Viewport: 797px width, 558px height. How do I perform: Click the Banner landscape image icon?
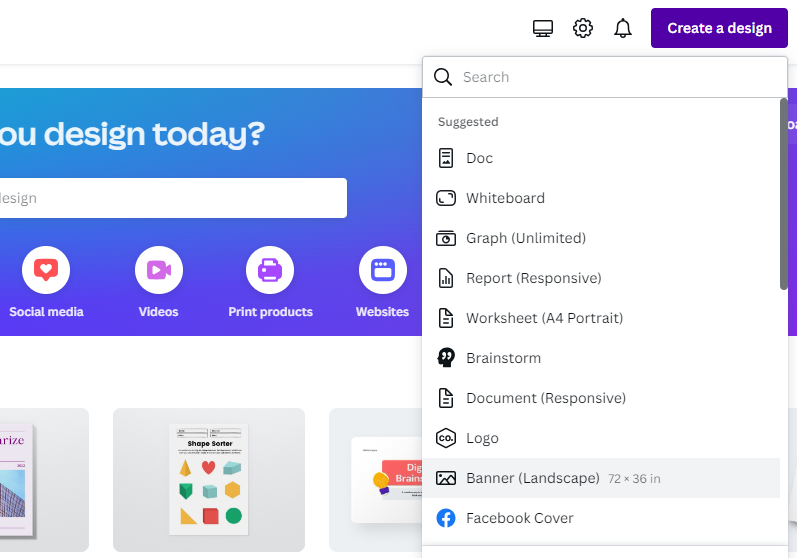[x=446, y=478]
